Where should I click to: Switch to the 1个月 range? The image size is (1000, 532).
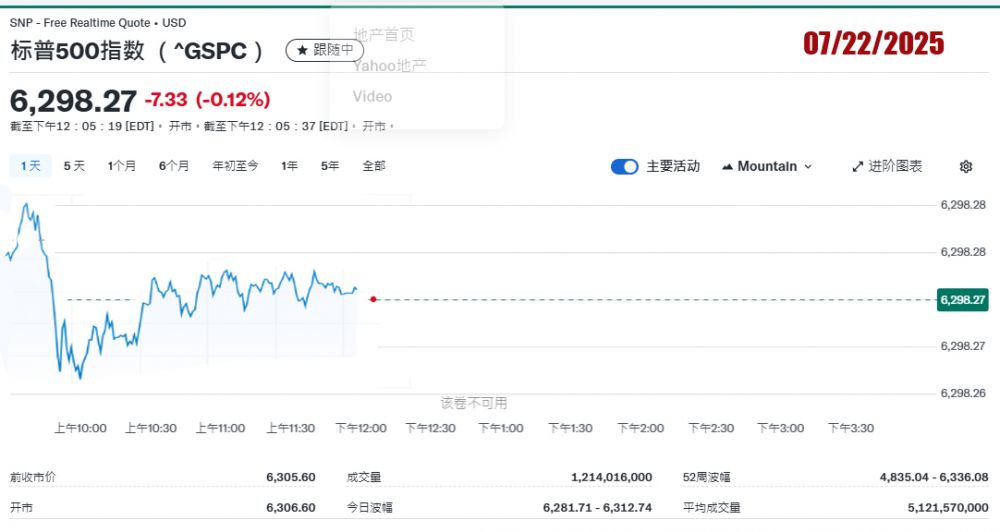(122, 166)
